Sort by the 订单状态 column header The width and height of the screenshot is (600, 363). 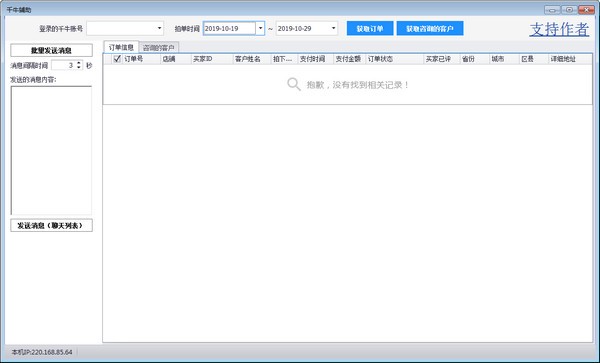click(x=395, y=59)
